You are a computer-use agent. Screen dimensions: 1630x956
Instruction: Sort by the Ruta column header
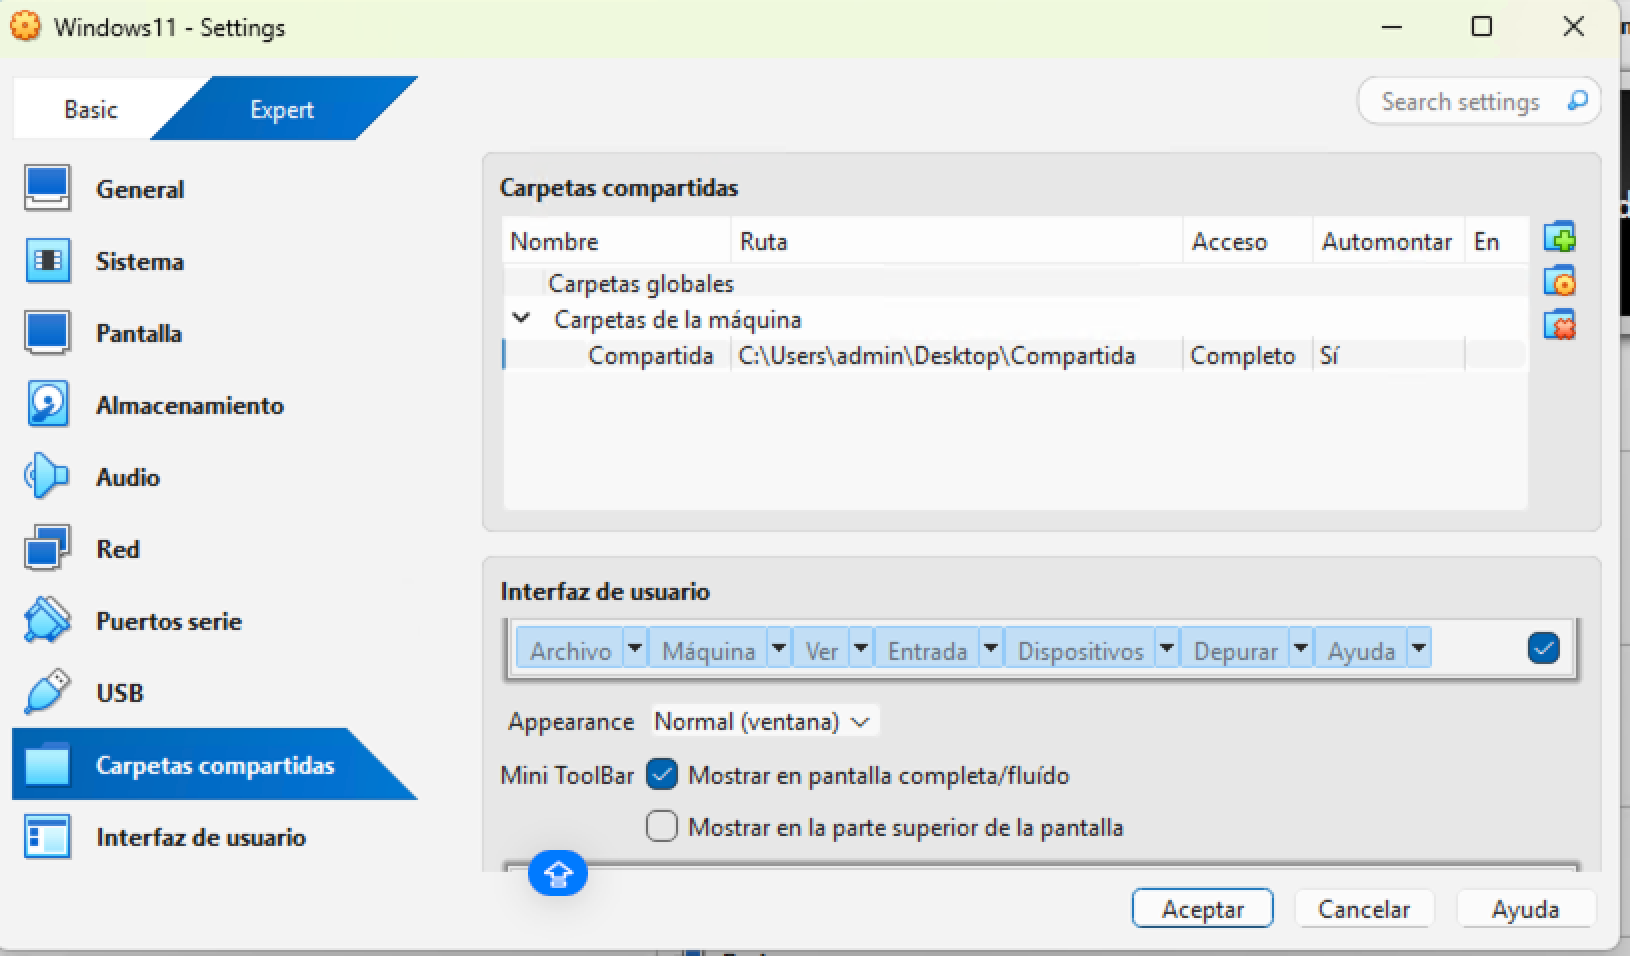tap(956, 241)
